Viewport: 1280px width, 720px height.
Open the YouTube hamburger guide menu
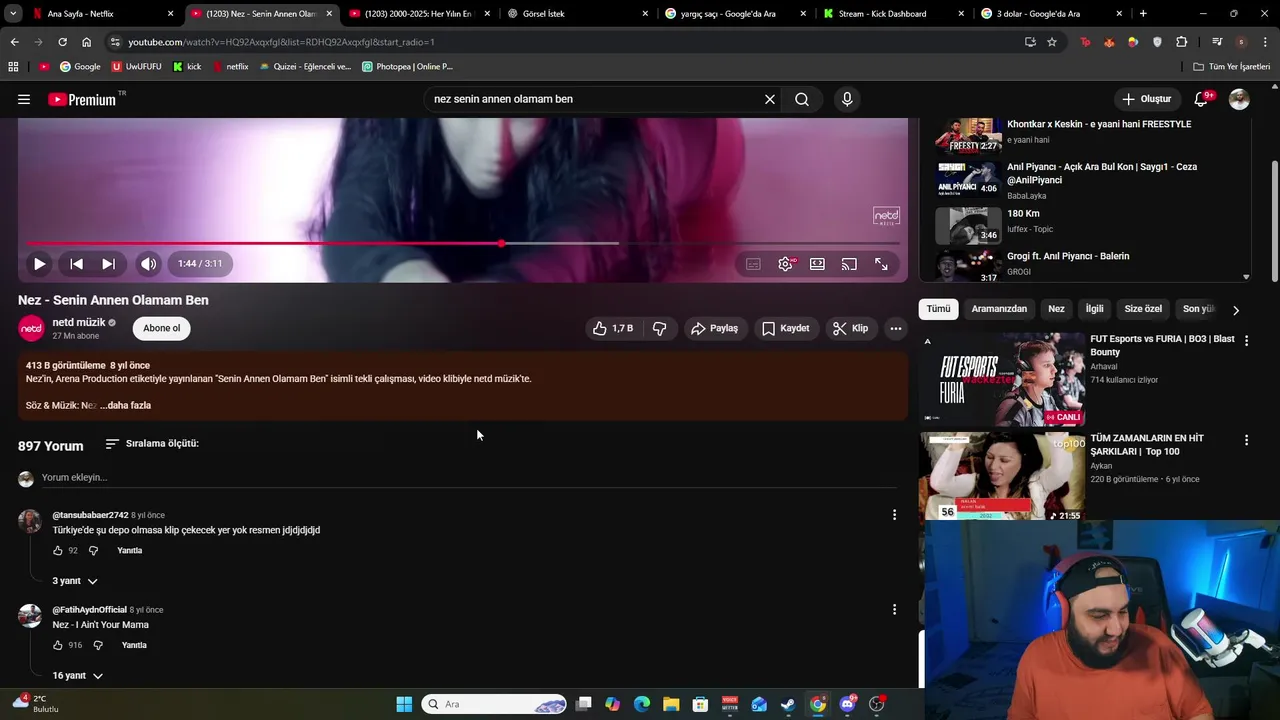coord(24,99)
